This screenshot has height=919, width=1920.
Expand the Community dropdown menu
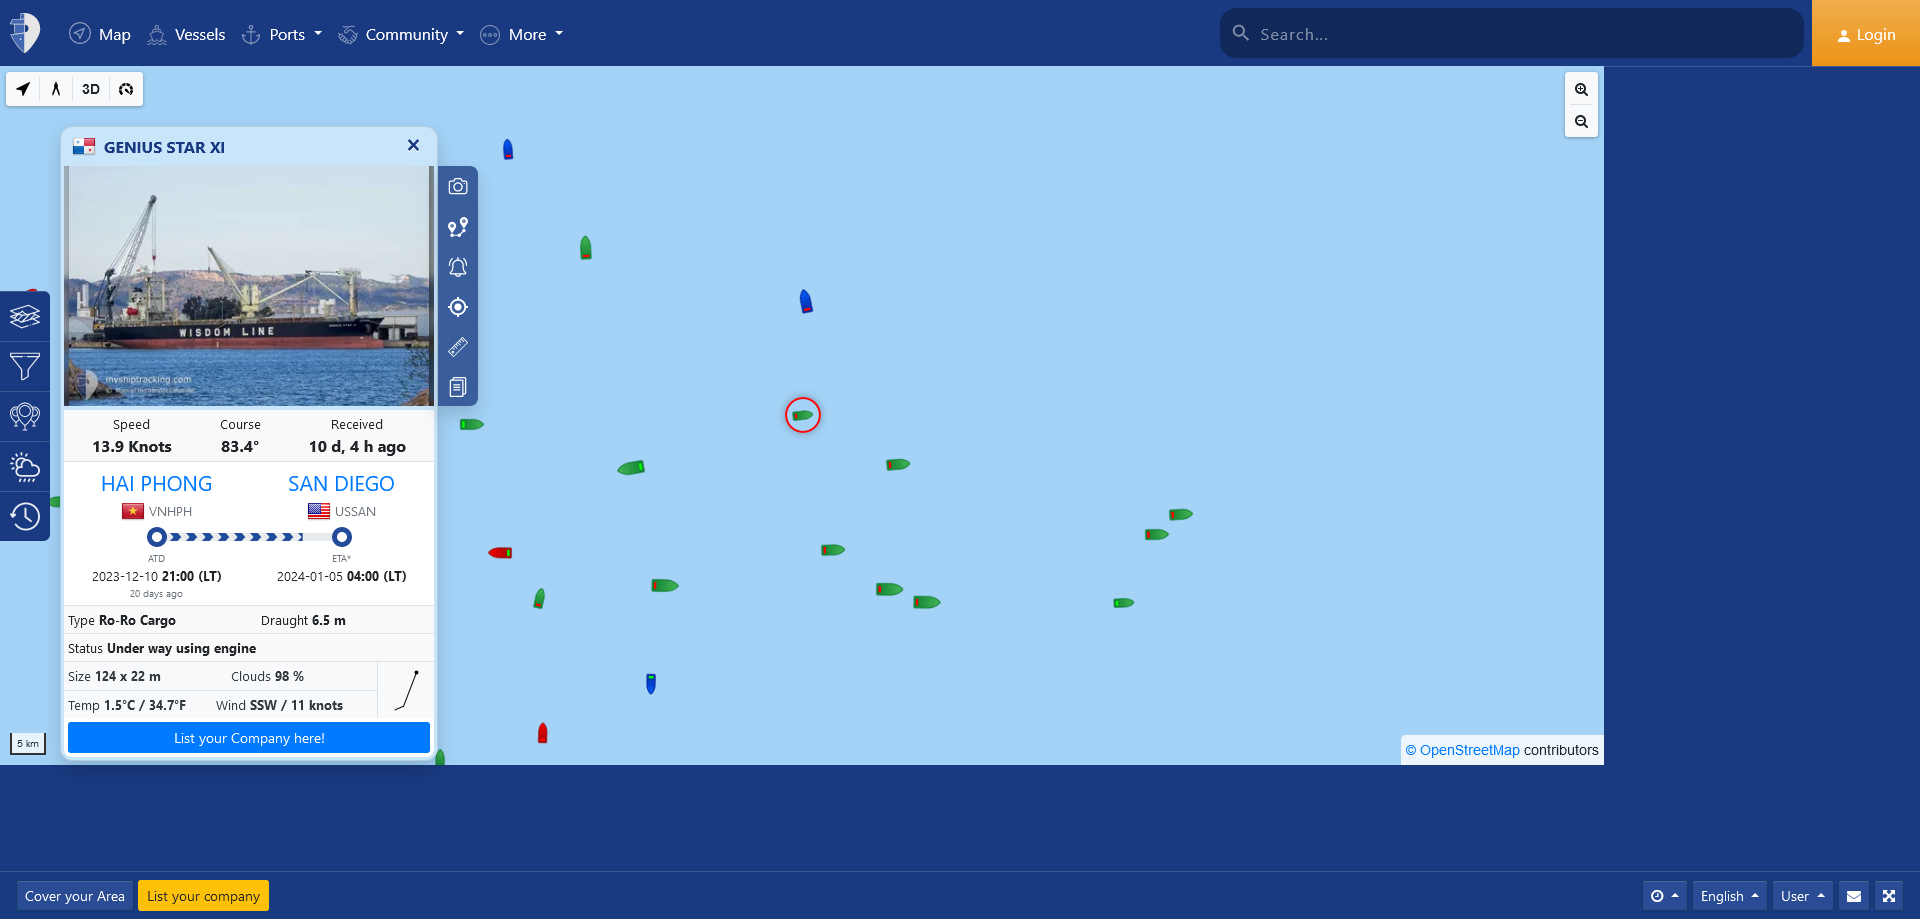coord(401,34)
